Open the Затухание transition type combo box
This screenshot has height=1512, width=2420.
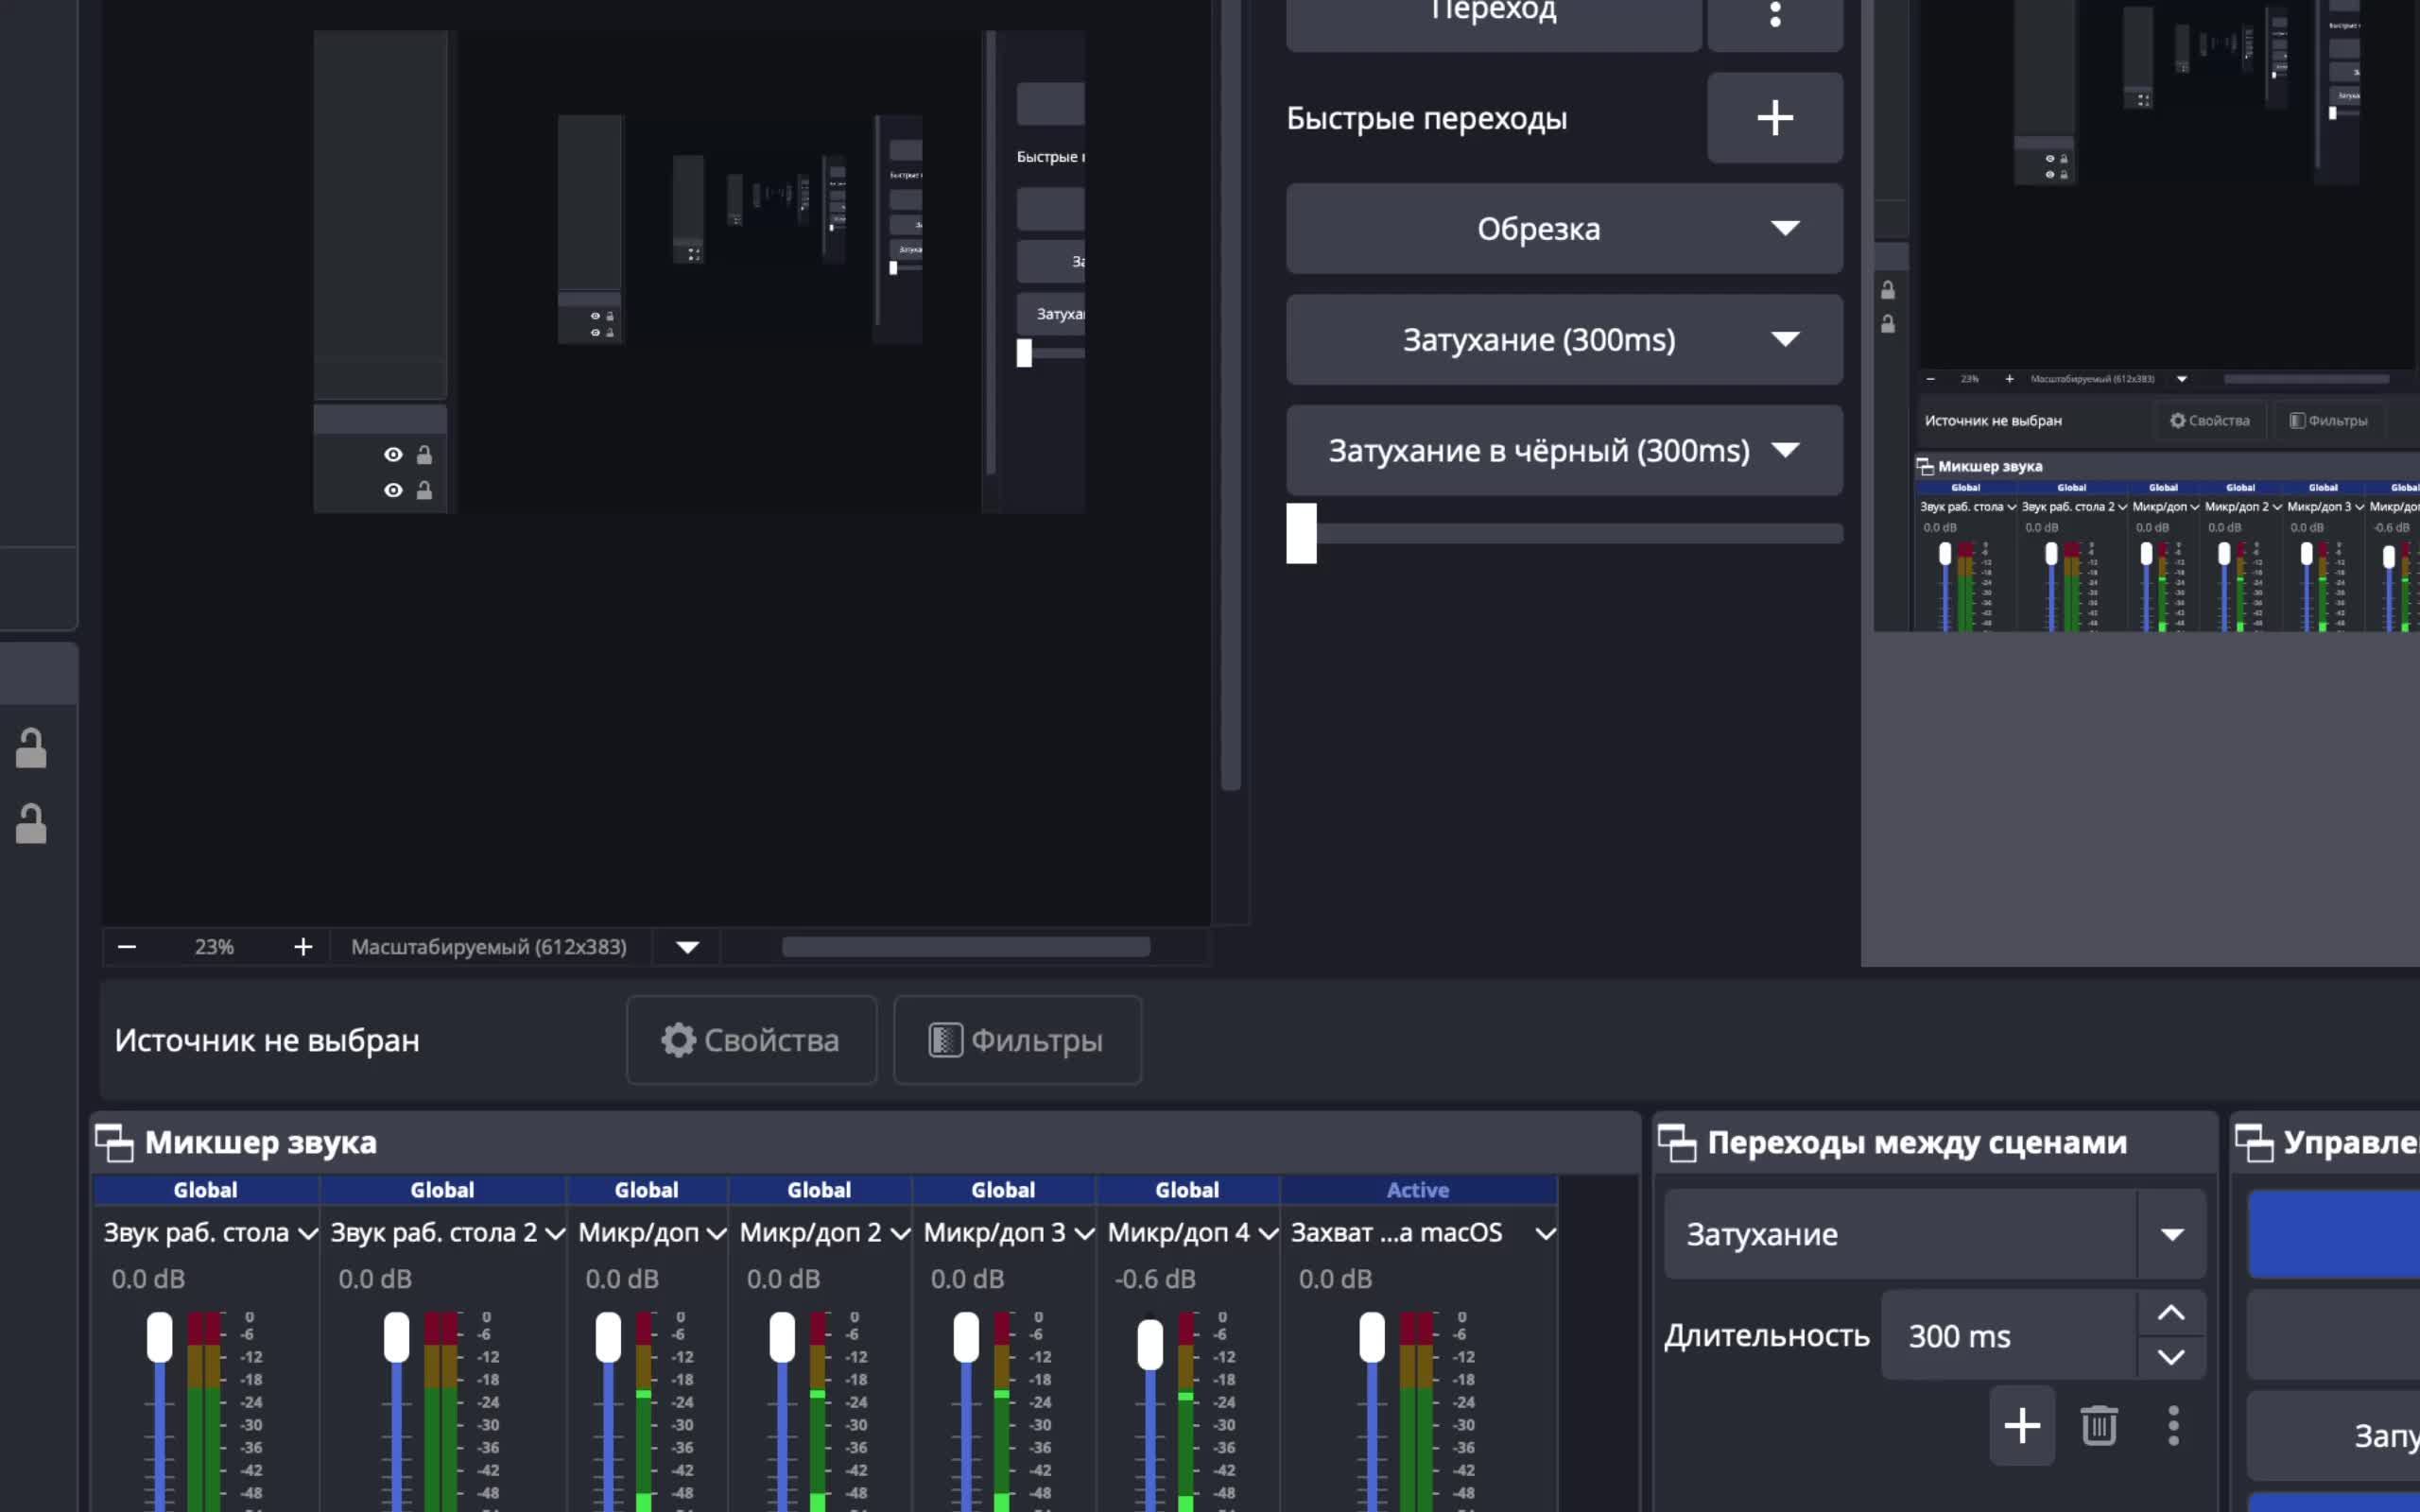point(2171,1234)
